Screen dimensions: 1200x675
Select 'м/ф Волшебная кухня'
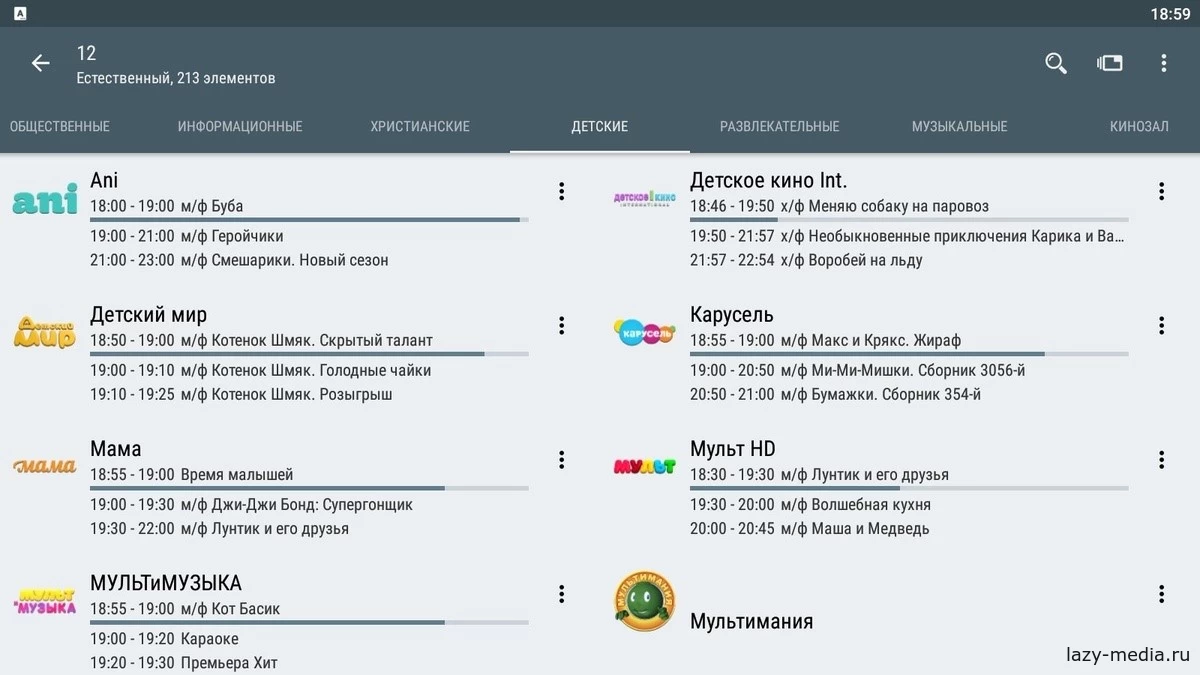point(856,504)
